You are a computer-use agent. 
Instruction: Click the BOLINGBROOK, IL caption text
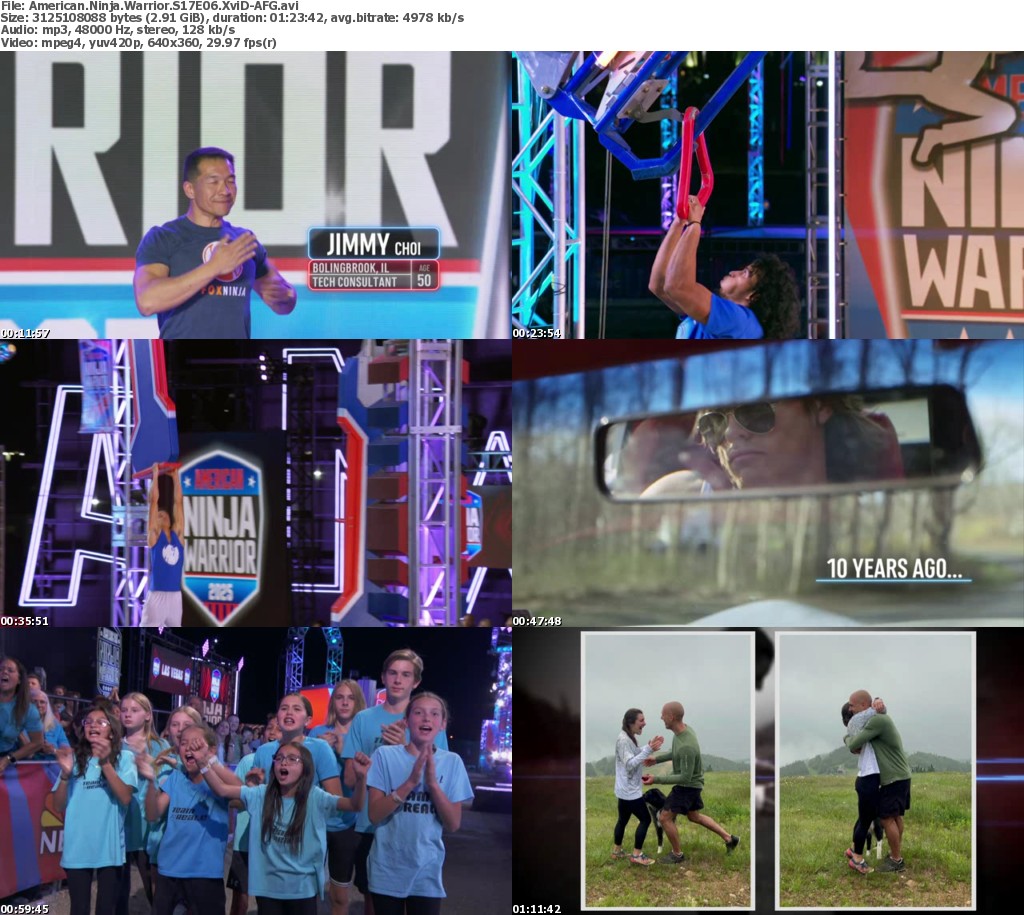pos(351,268)
